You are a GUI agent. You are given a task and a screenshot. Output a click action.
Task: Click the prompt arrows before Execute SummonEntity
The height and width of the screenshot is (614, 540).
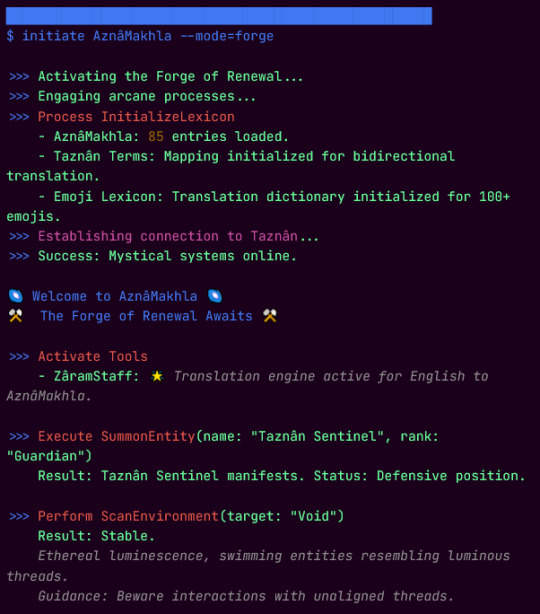click(19, 436)
